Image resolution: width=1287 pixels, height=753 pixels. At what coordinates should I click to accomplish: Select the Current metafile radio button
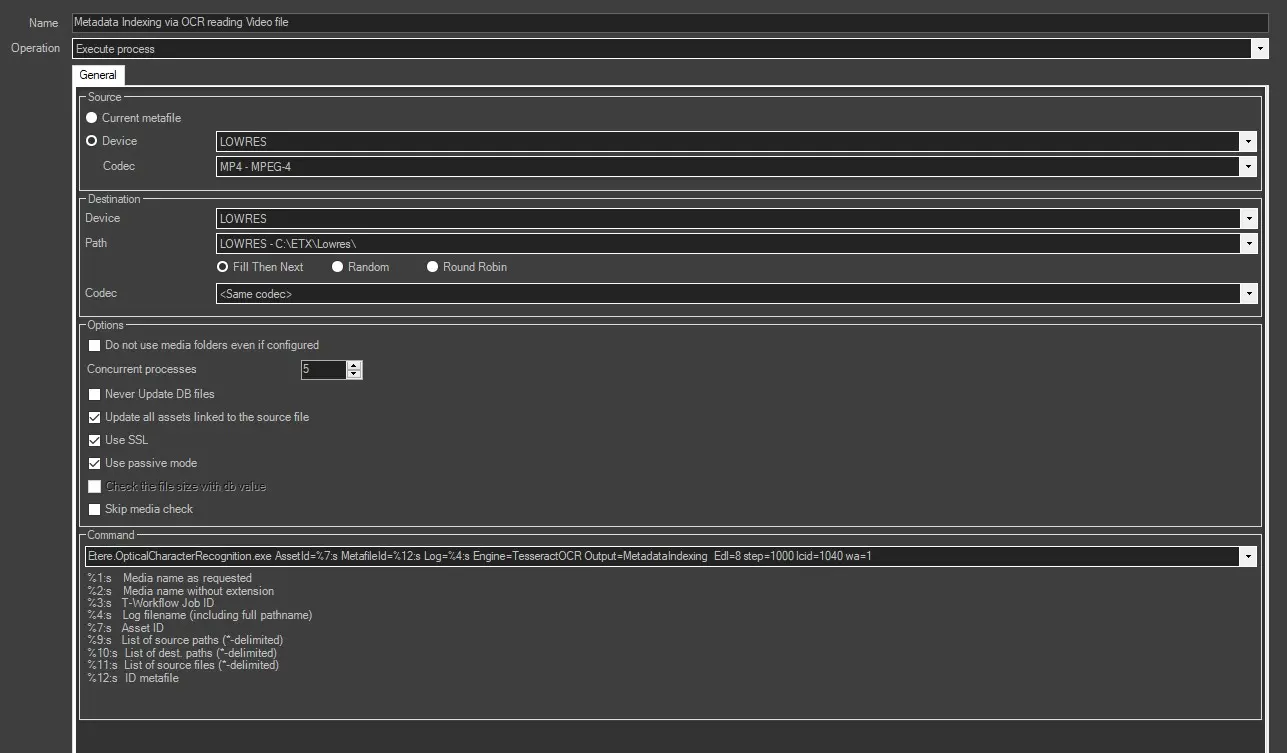(92, 118)
